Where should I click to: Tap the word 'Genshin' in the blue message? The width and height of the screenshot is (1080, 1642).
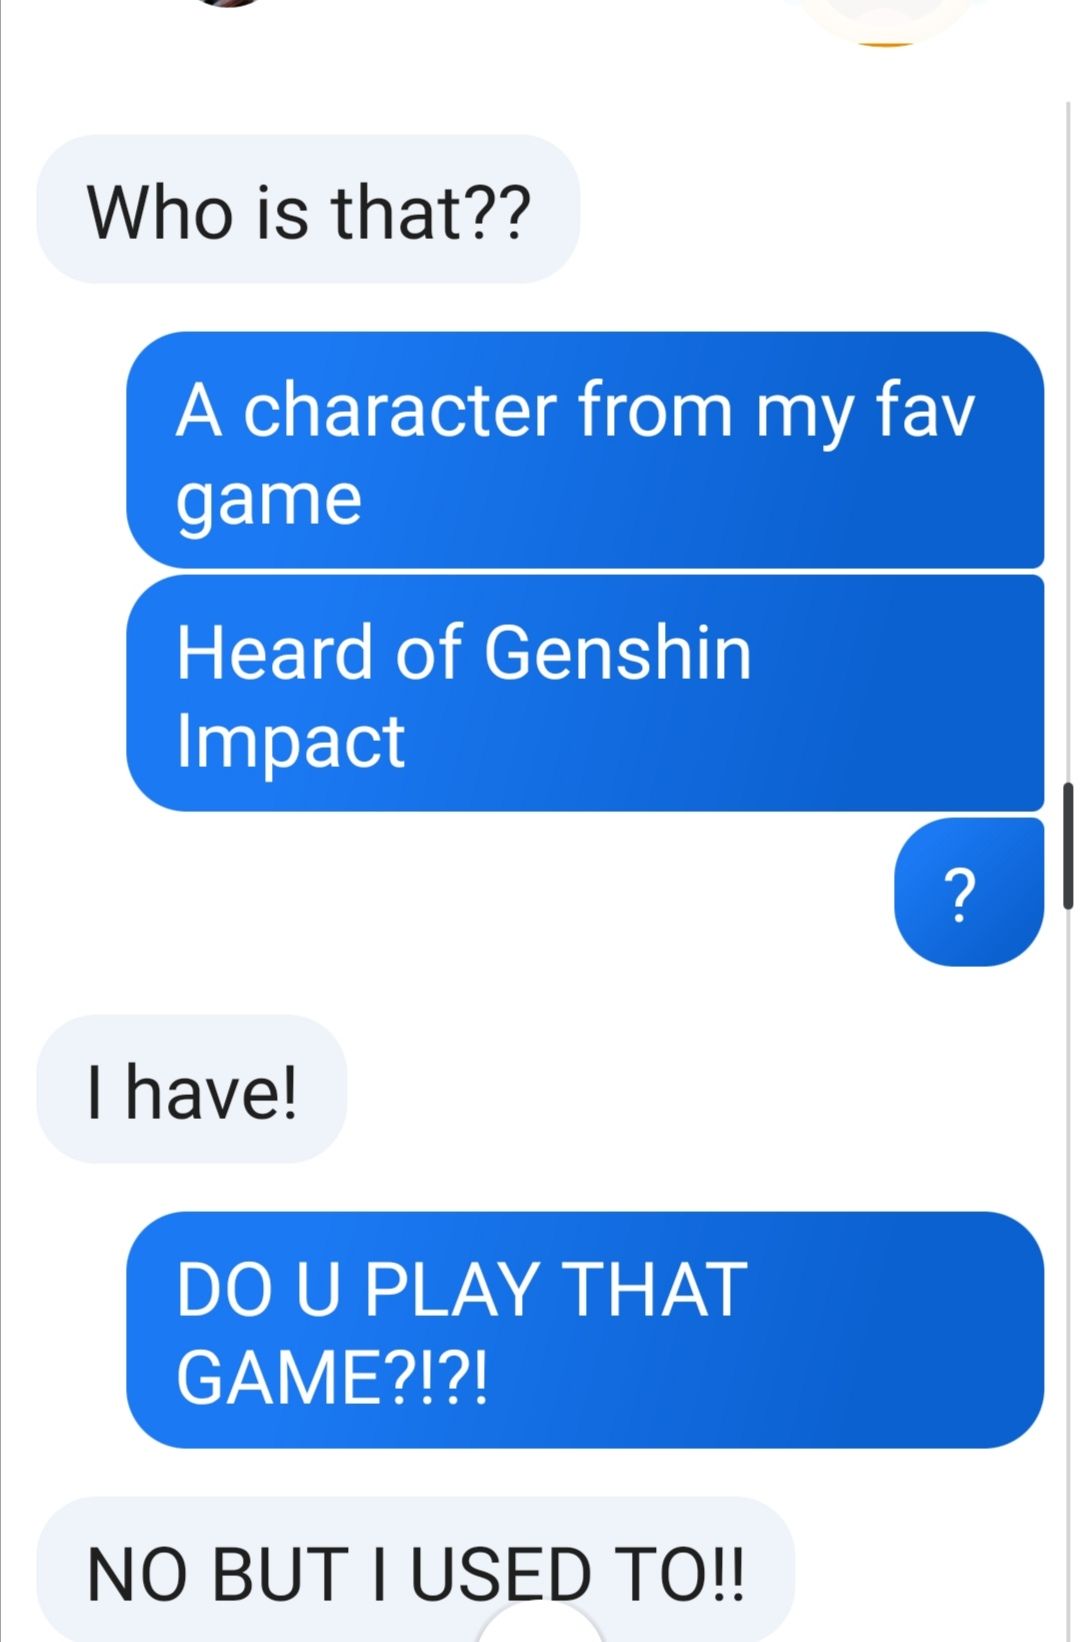click(x=617, y=653)
